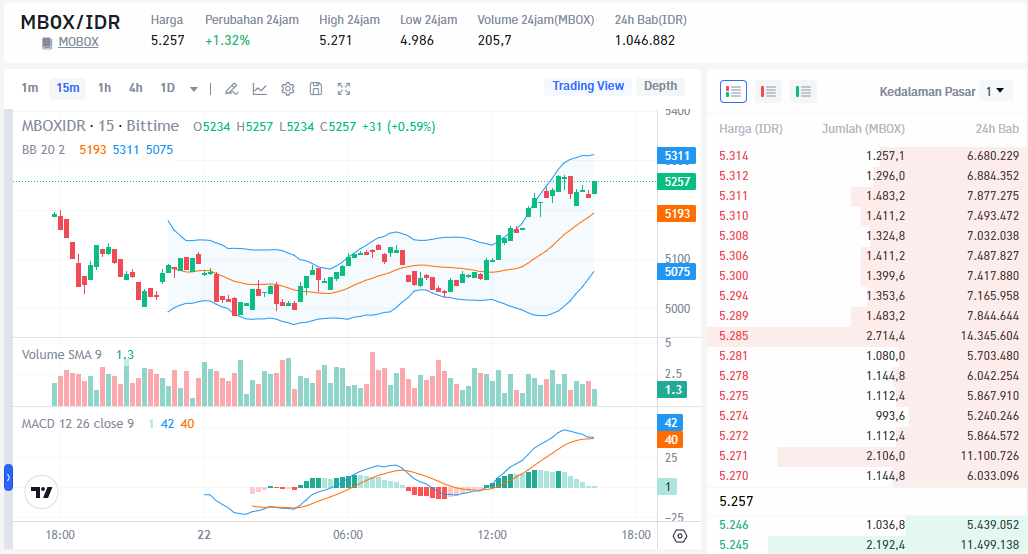Select sell order at price 5.275
The width and height of the screenshot is (1028, 554).
(x=867, y=396)
